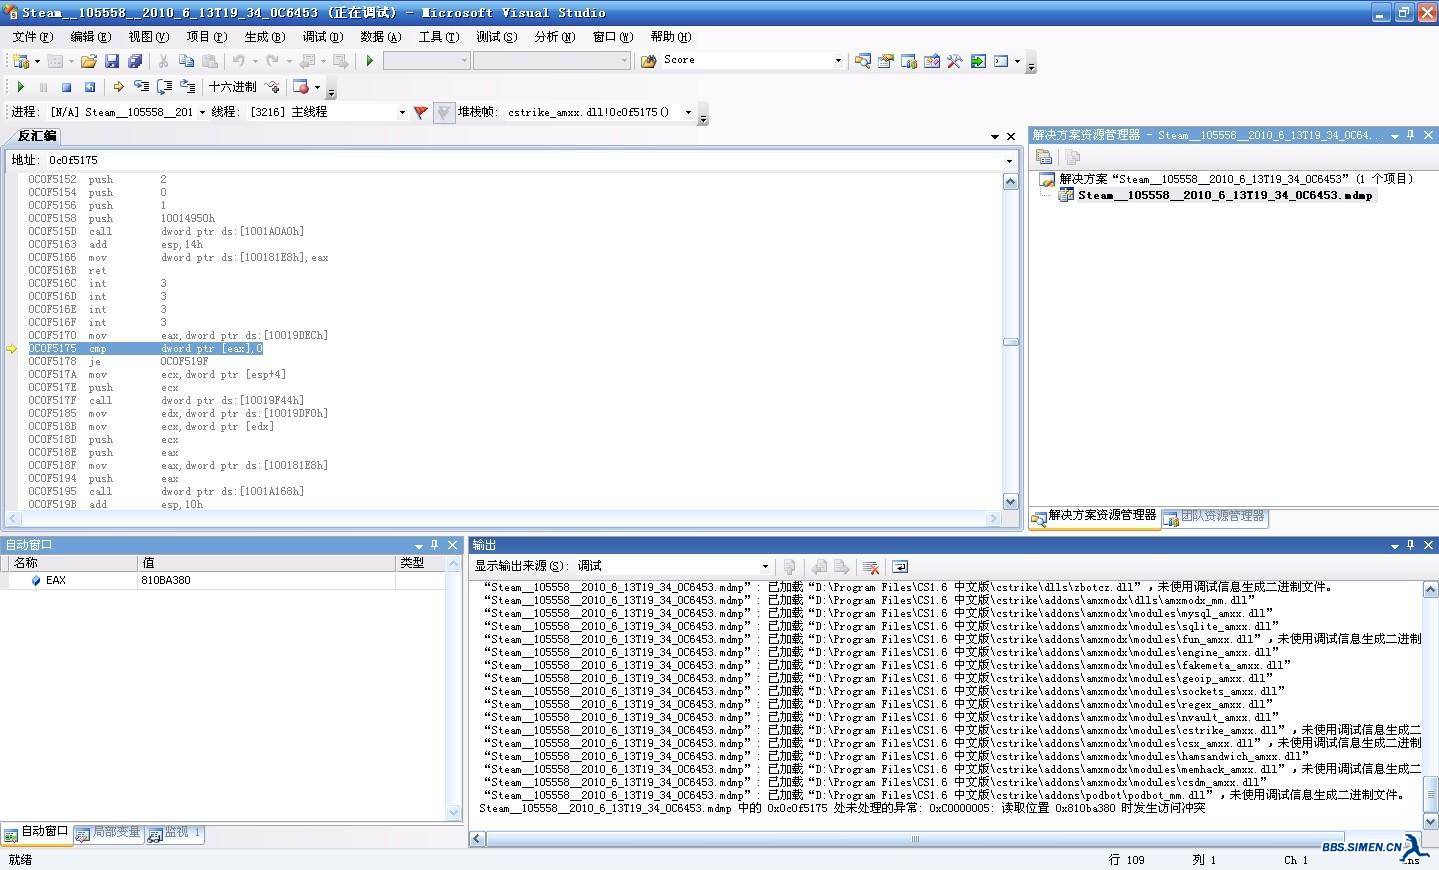Viewport: 1439px width, 870px height.
Task: Open the 工具(T) menu
Action: [438, 37]
